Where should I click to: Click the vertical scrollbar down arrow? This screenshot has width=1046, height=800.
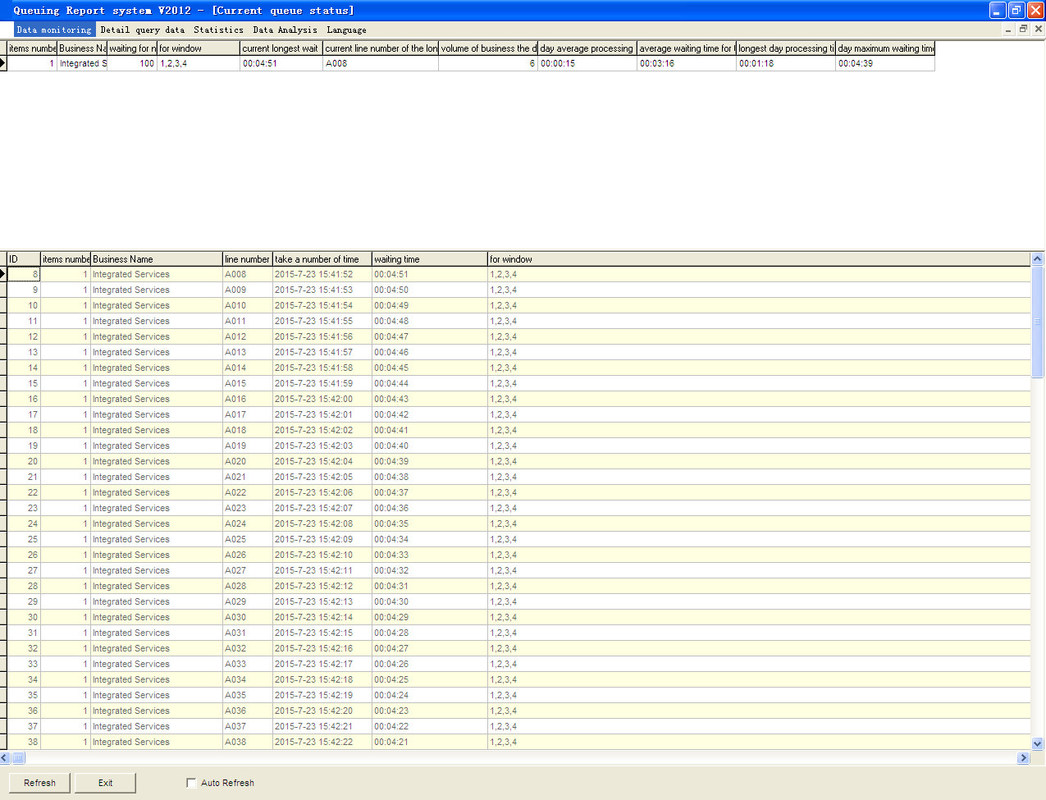tap(1037, 744)
